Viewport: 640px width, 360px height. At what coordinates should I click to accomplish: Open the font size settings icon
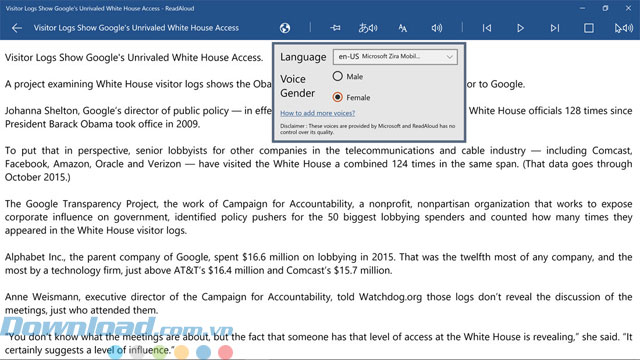402,28
